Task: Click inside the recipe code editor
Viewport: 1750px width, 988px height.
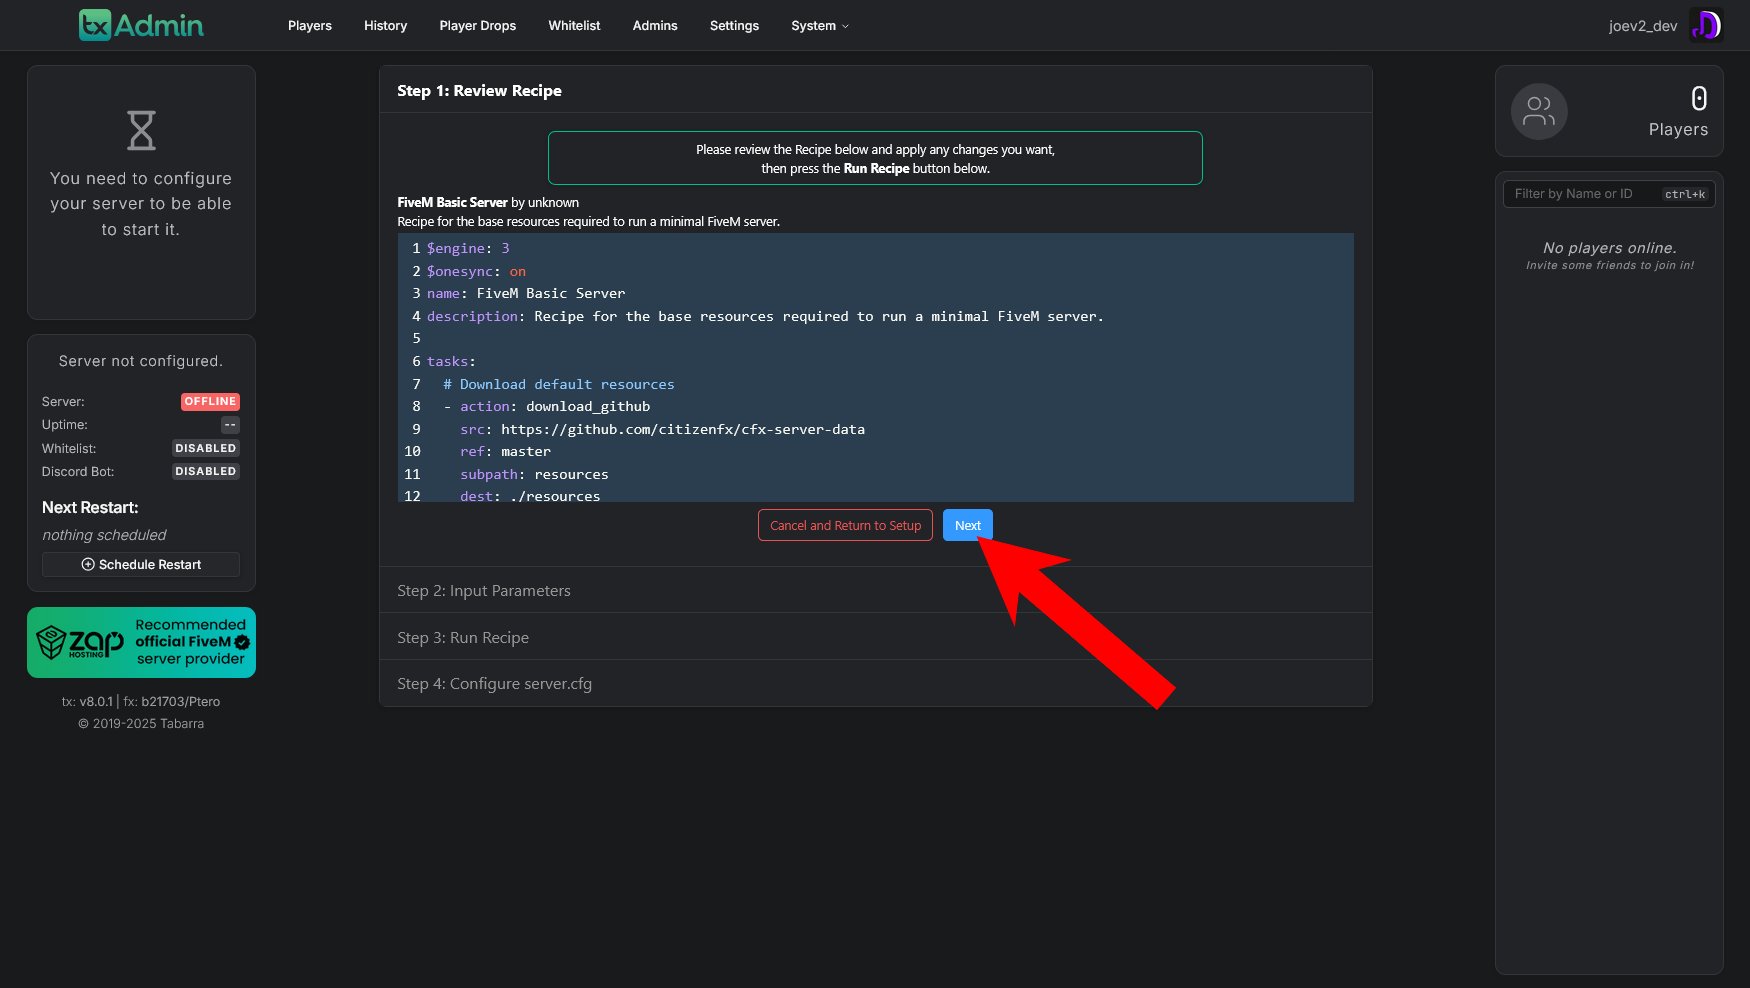Action: (x=875, y=368)
